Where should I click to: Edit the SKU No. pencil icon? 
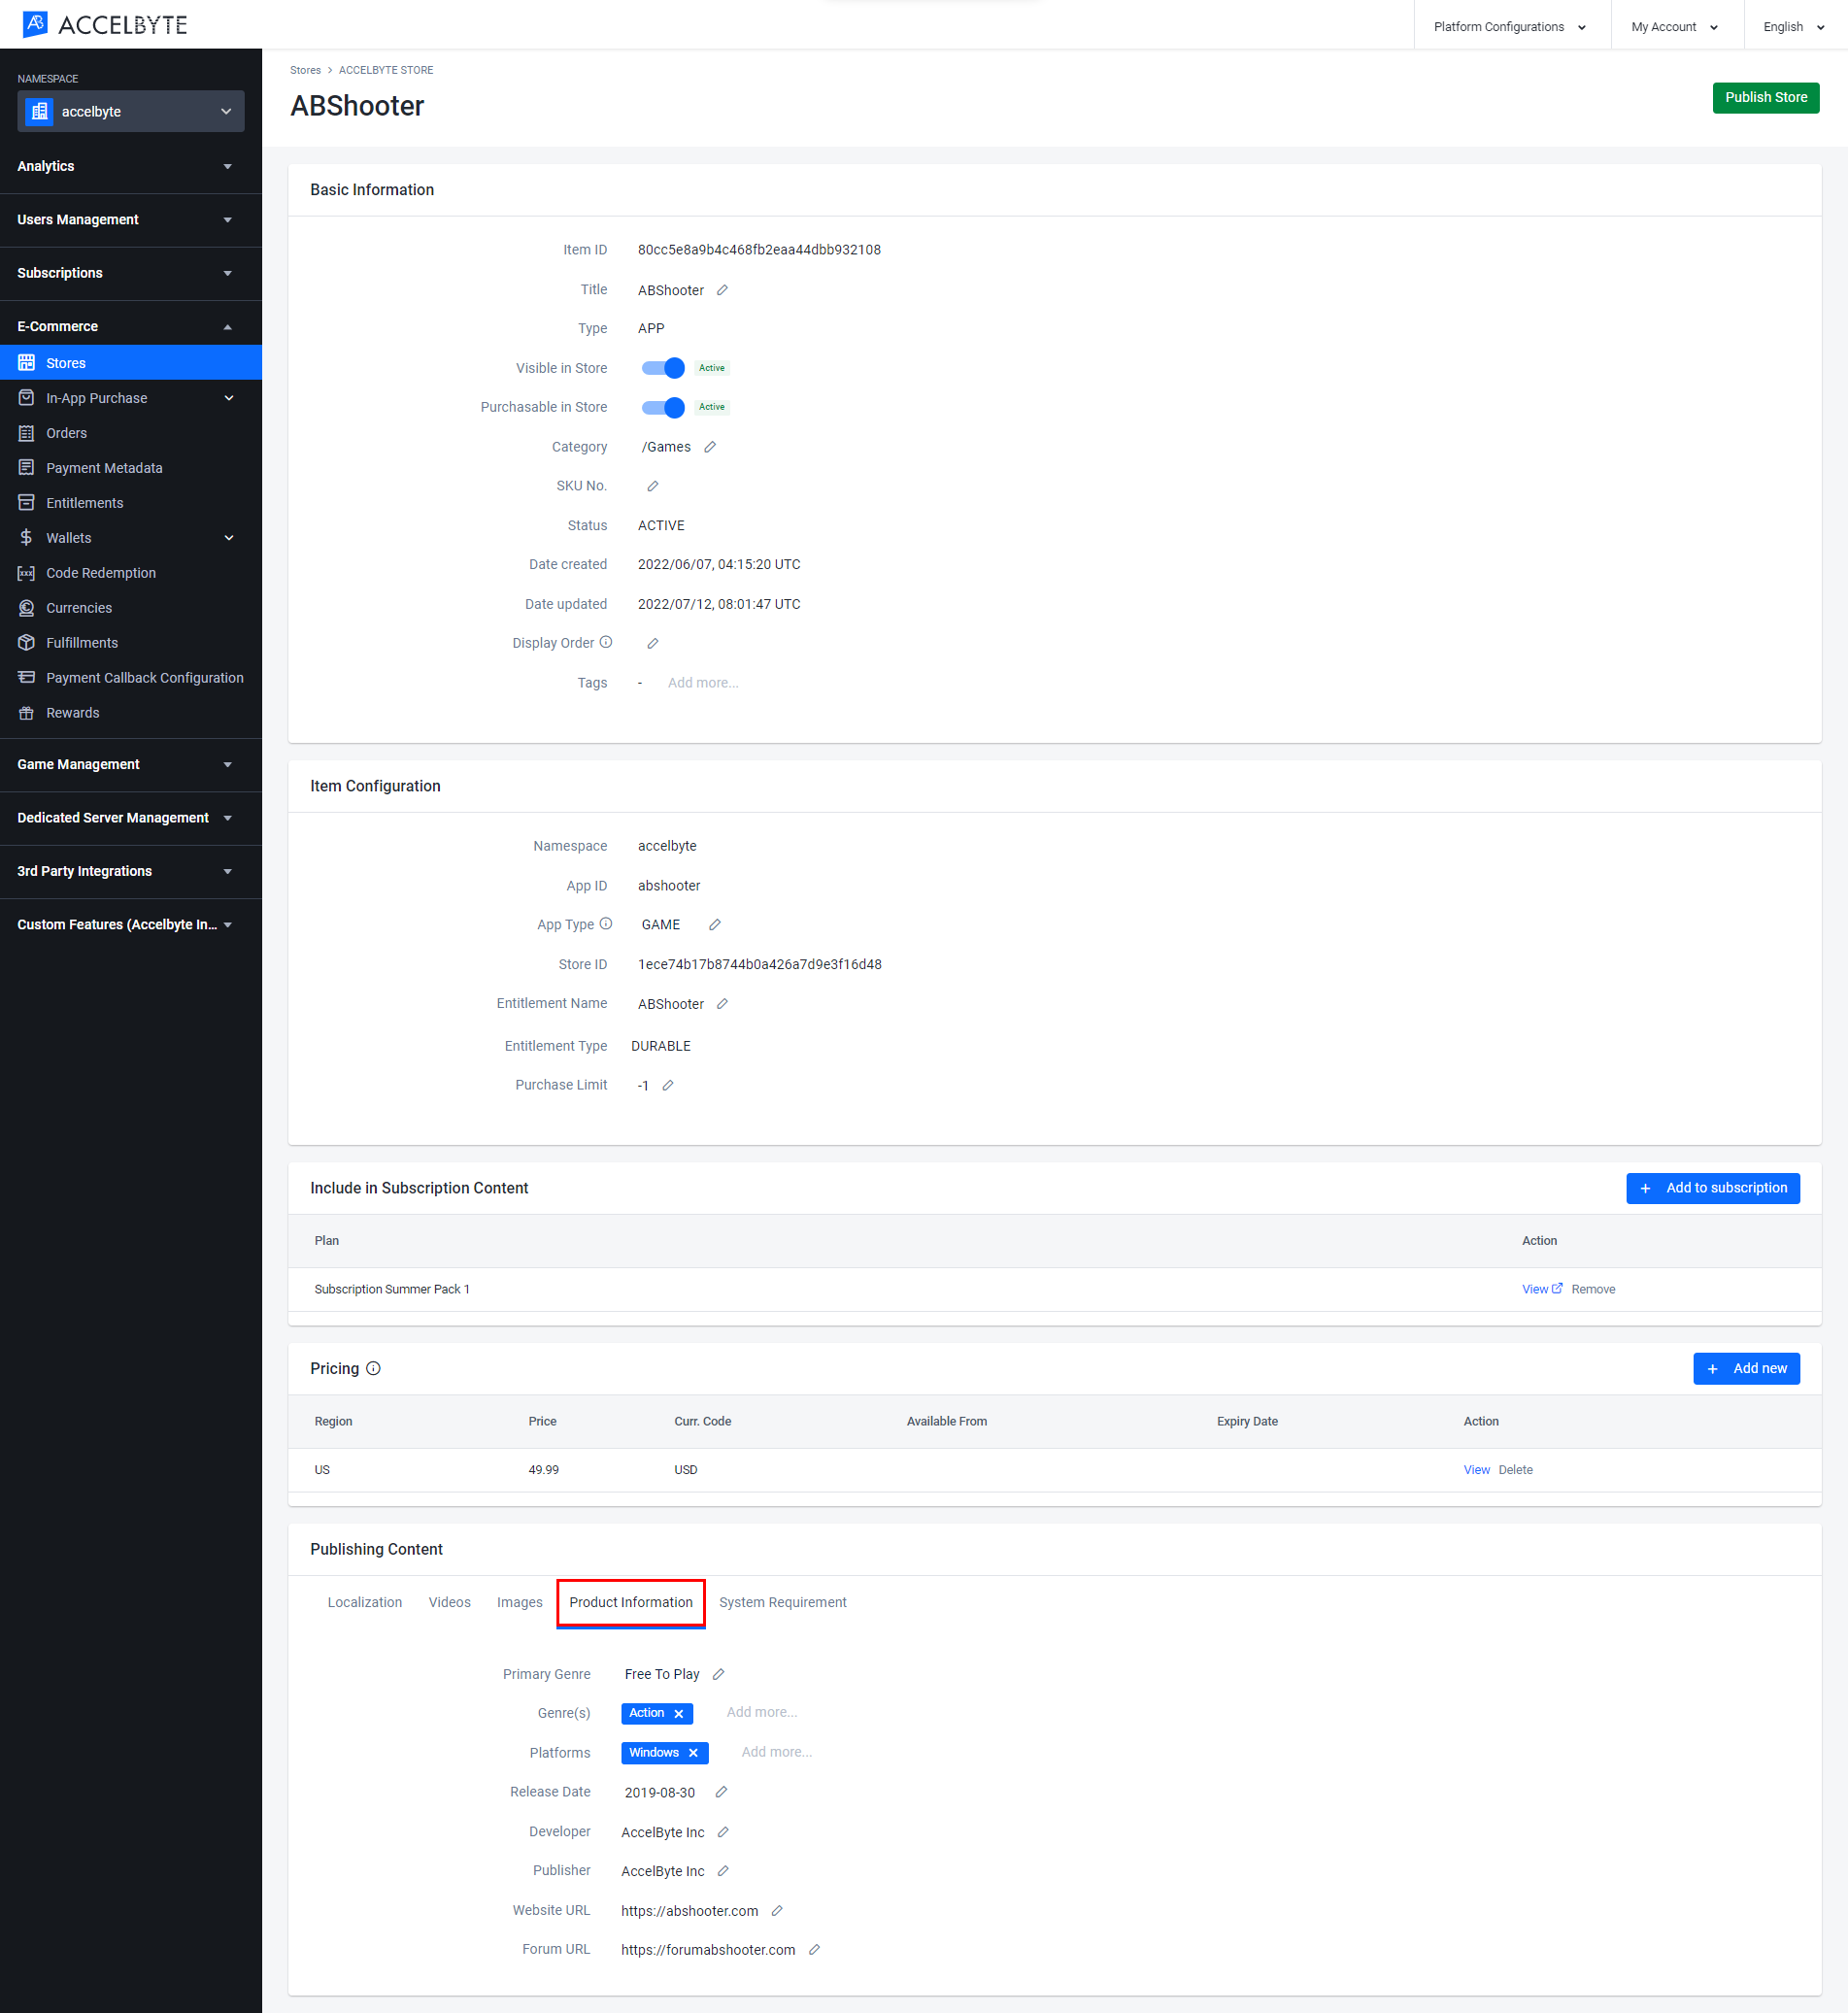[653, 486]
